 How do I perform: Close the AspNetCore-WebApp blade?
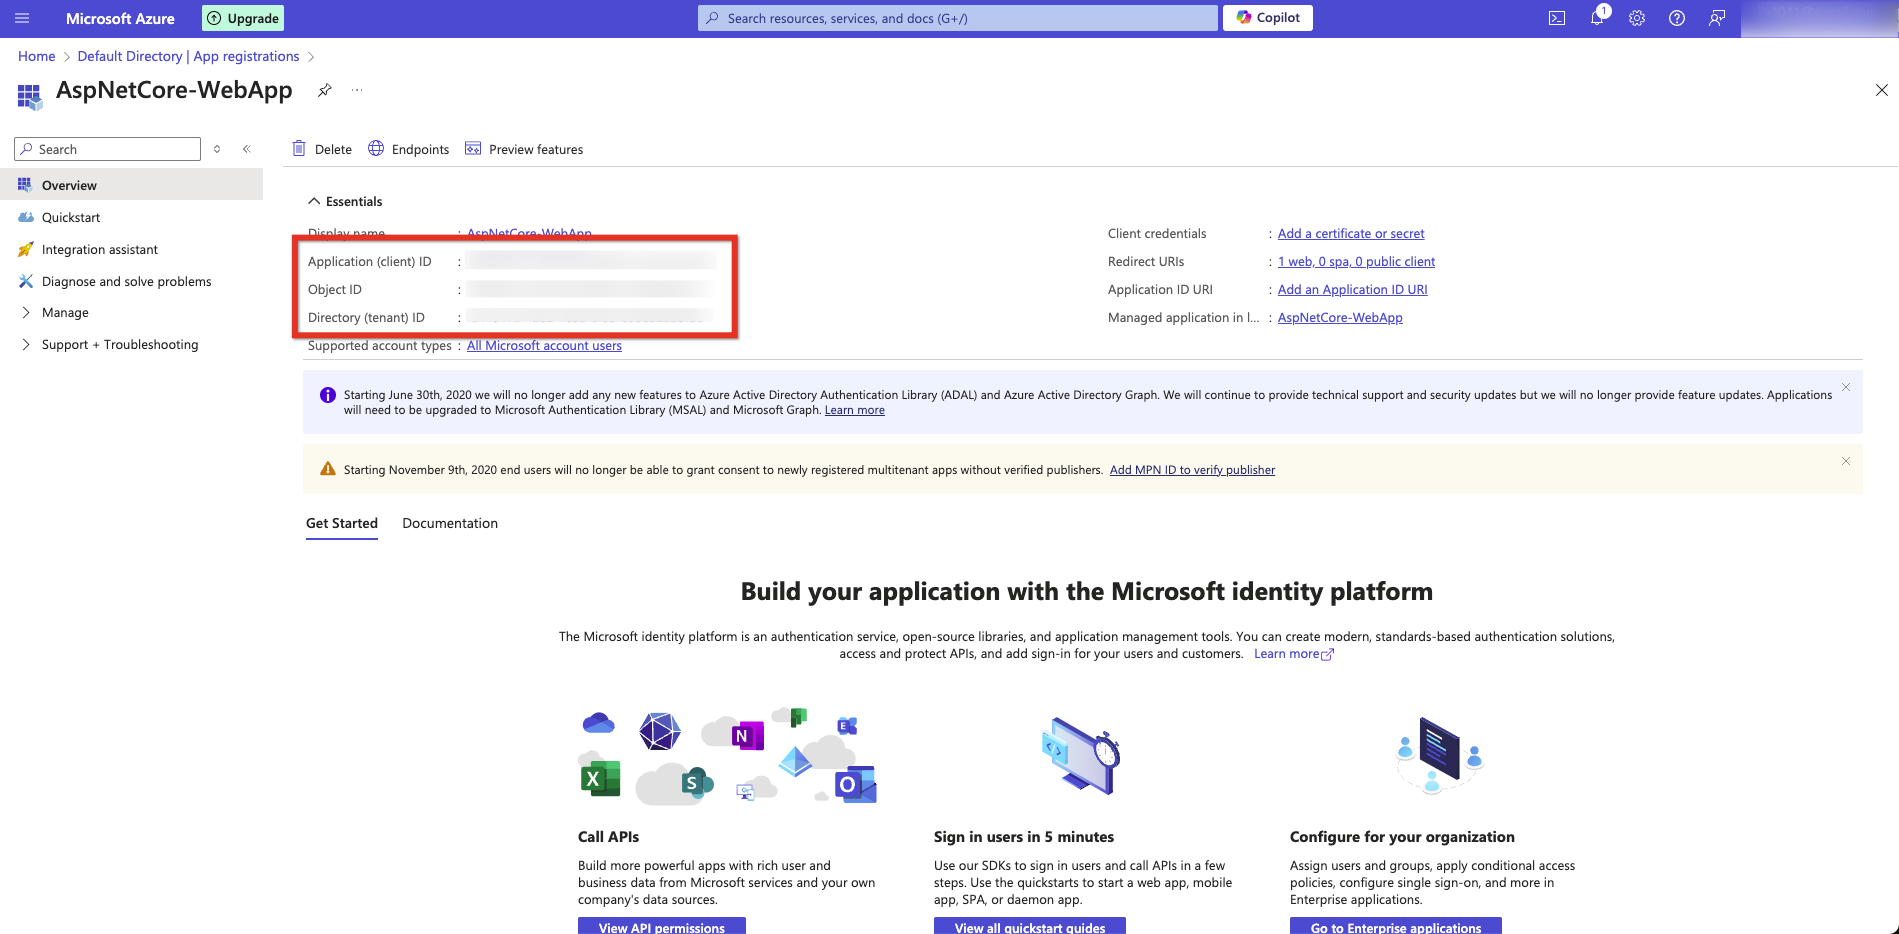1881,90
